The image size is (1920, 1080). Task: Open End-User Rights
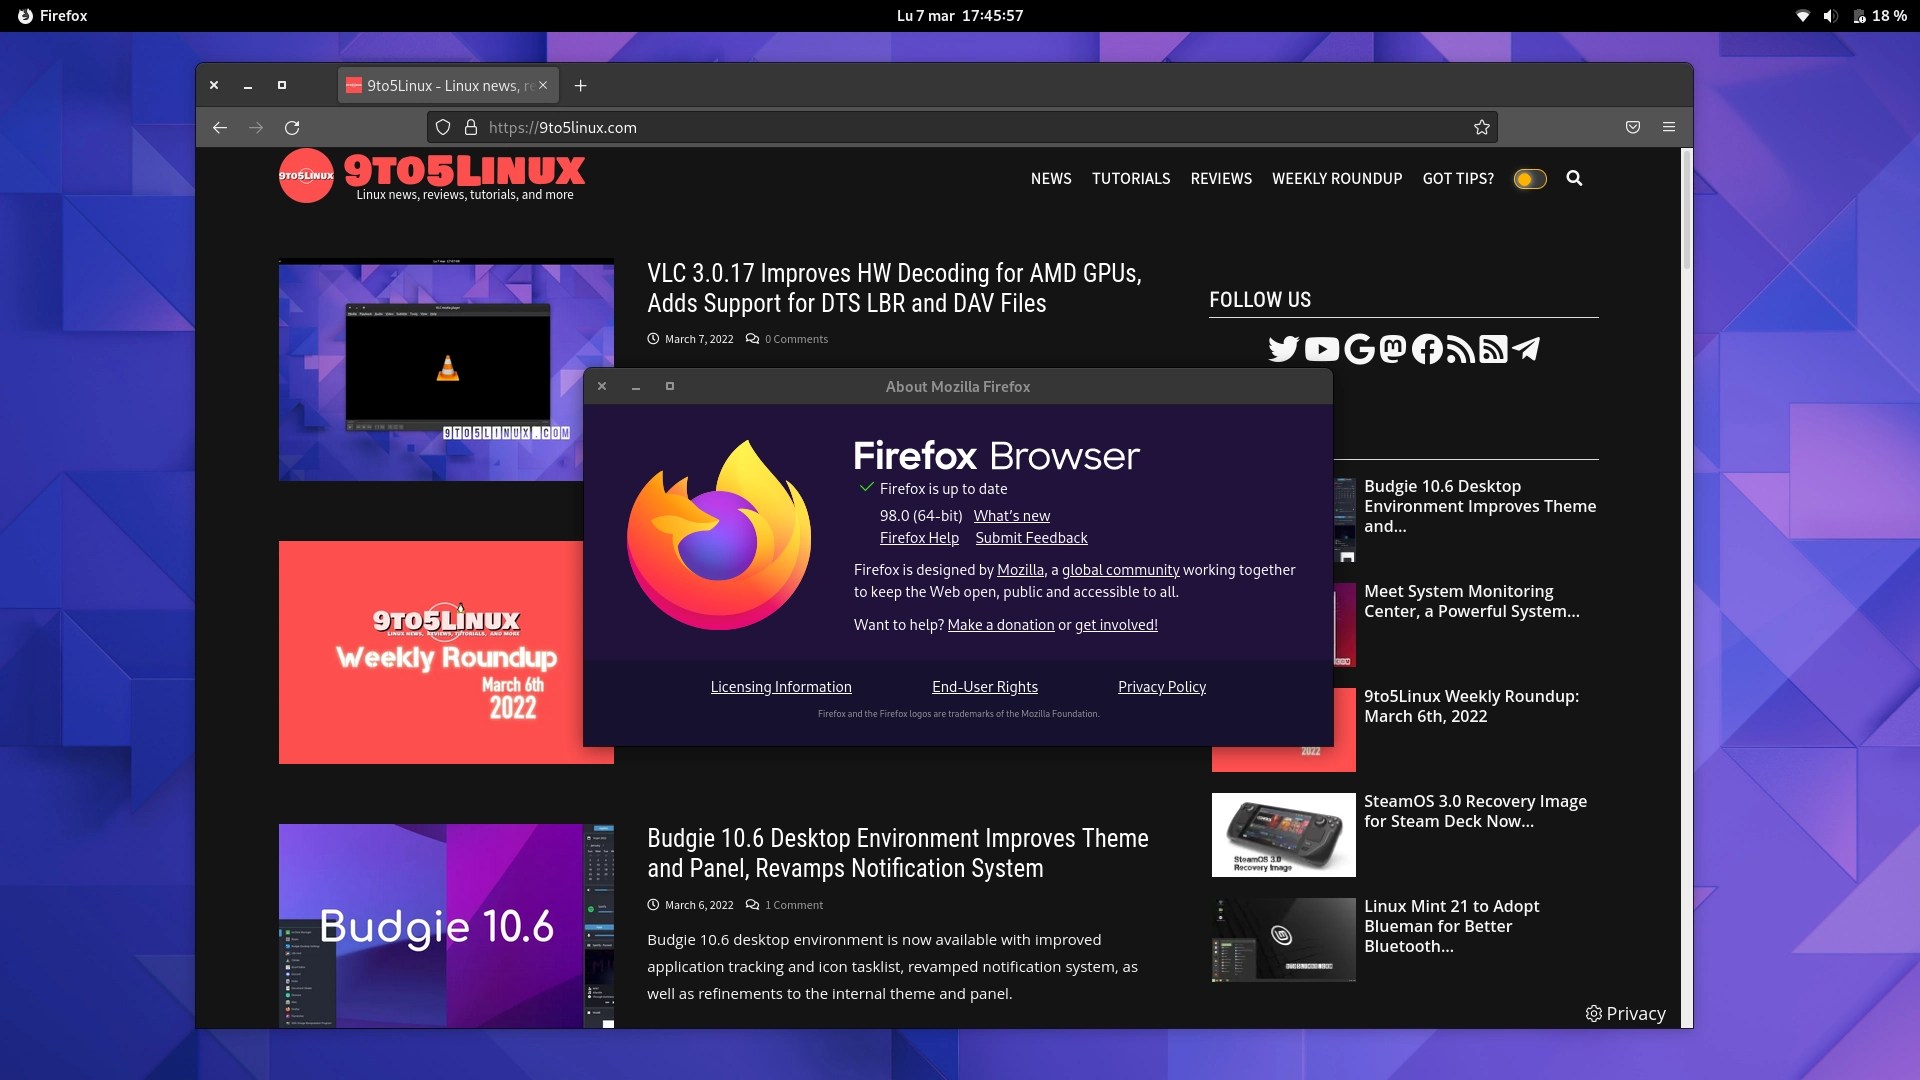[985, 687]
